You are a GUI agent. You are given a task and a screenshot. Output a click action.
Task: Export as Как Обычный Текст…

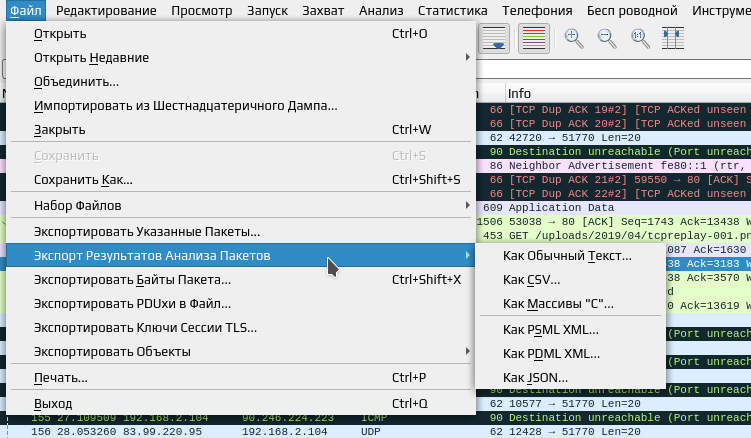(570, 255)
